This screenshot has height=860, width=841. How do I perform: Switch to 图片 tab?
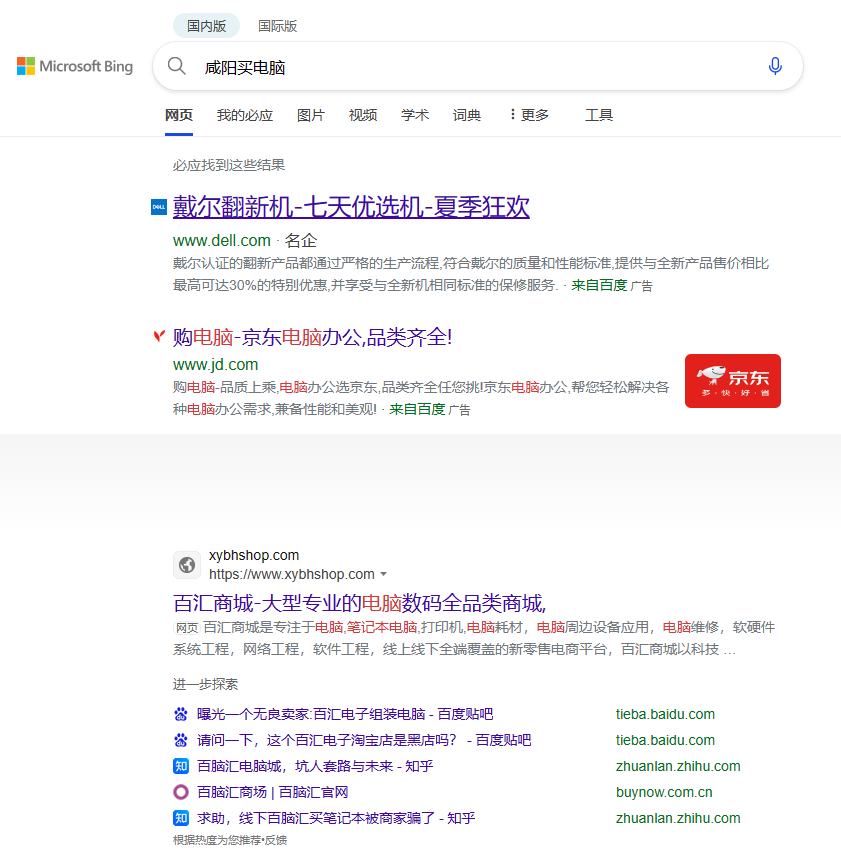tap(311, 115)
